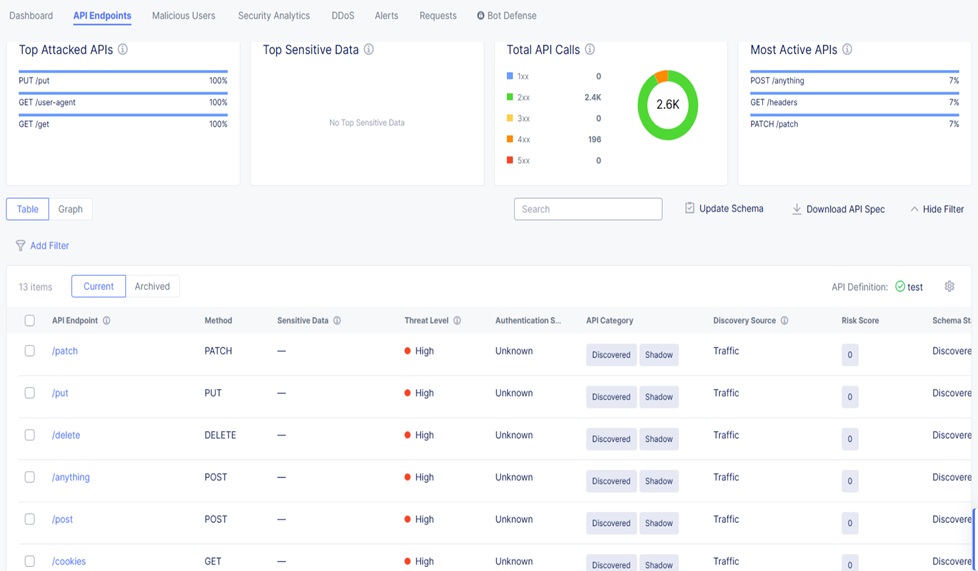This screenshot has height=571, width=978.
Task: Click info icon beside Most Active APIs
Action: 847,49
